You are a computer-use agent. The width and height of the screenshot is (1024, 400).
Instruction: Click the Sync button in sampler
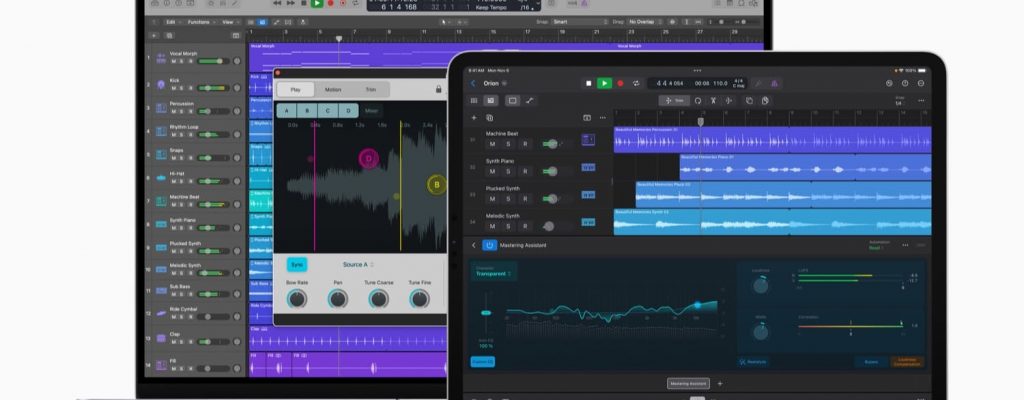point(297,265)
